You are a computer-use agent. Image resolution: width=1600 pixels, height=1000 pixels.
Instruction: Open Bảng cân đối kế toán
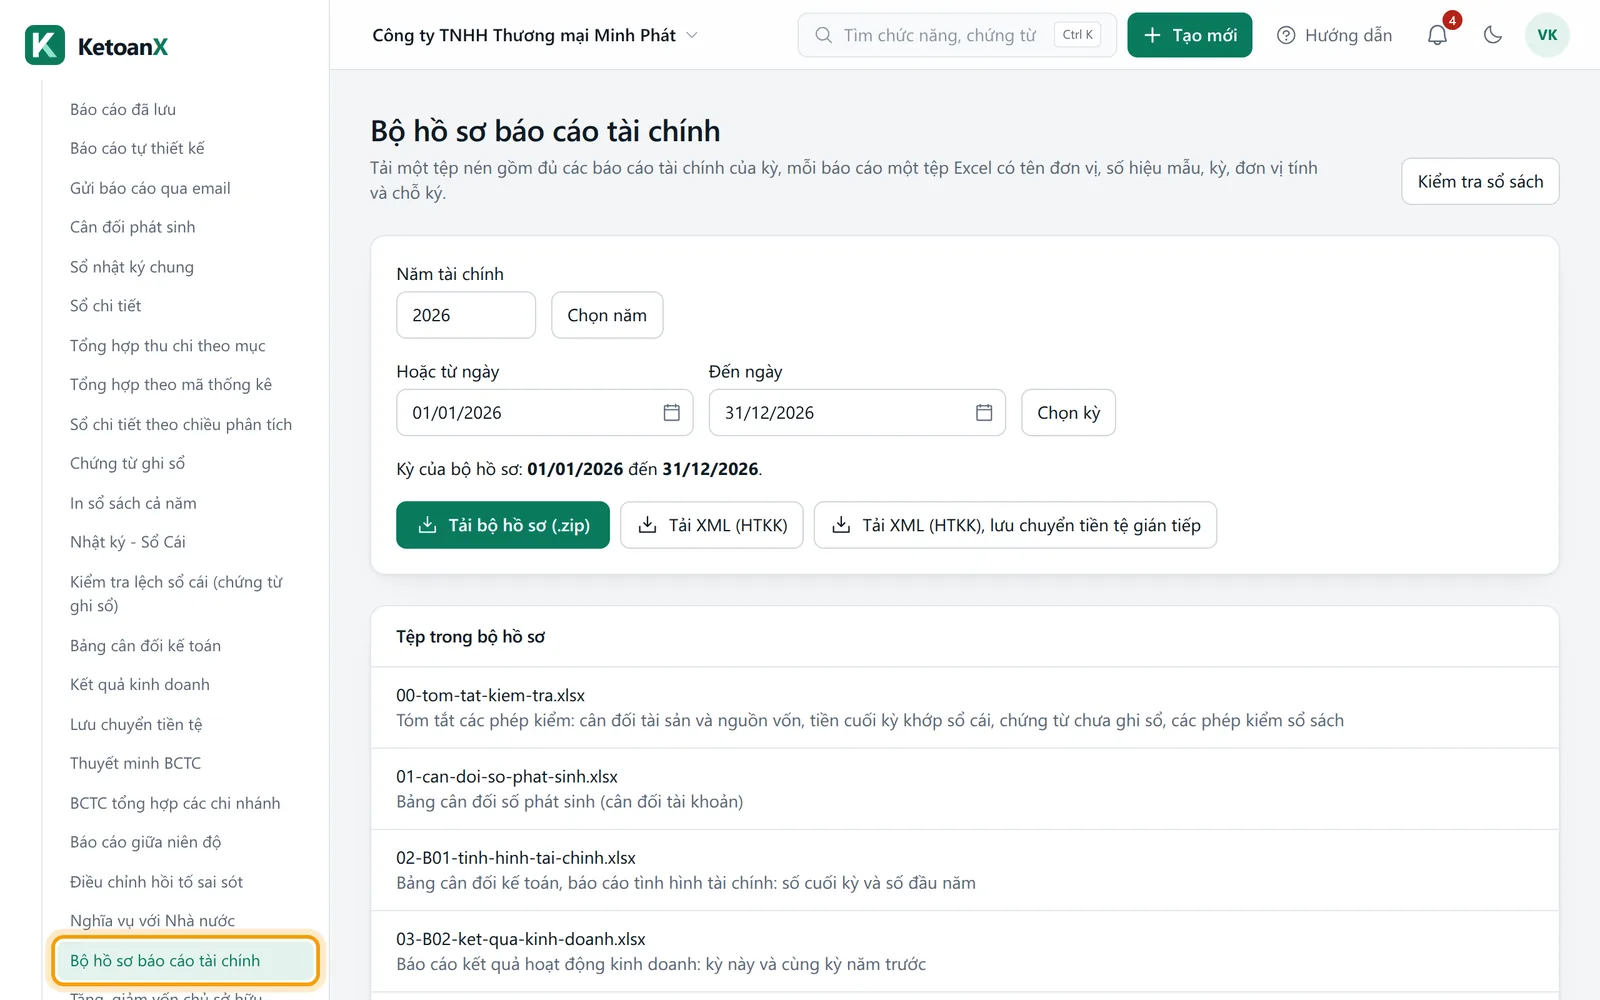pos(145,646)
